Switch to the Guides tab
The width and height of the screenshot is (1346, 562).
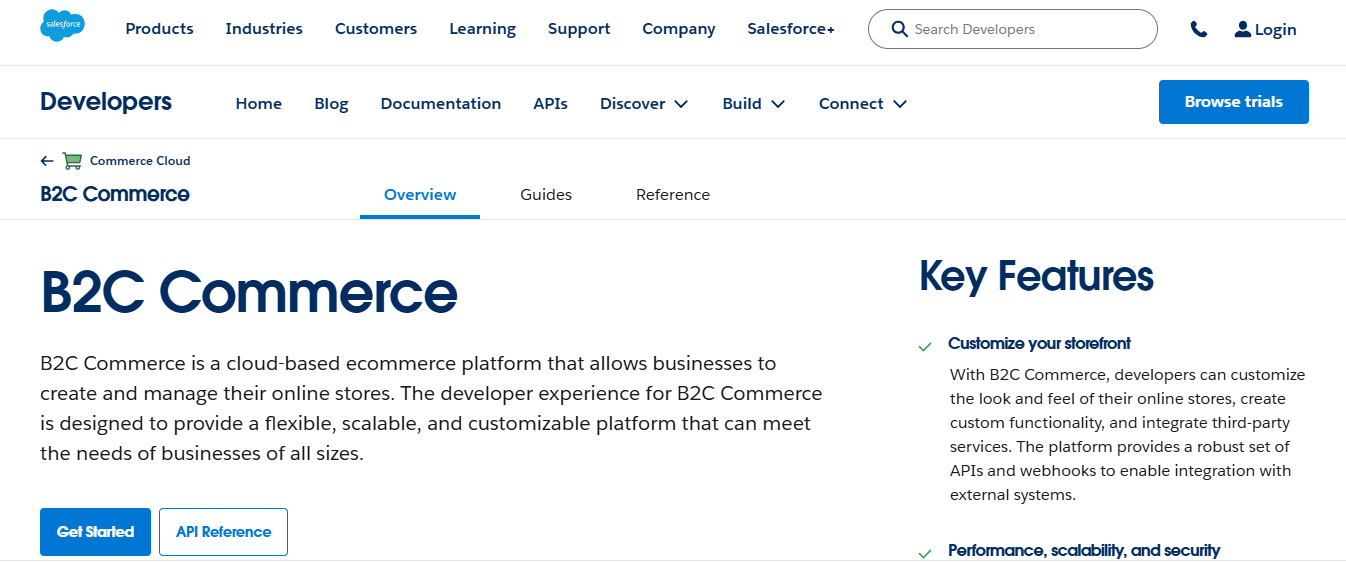click(546, 195)
